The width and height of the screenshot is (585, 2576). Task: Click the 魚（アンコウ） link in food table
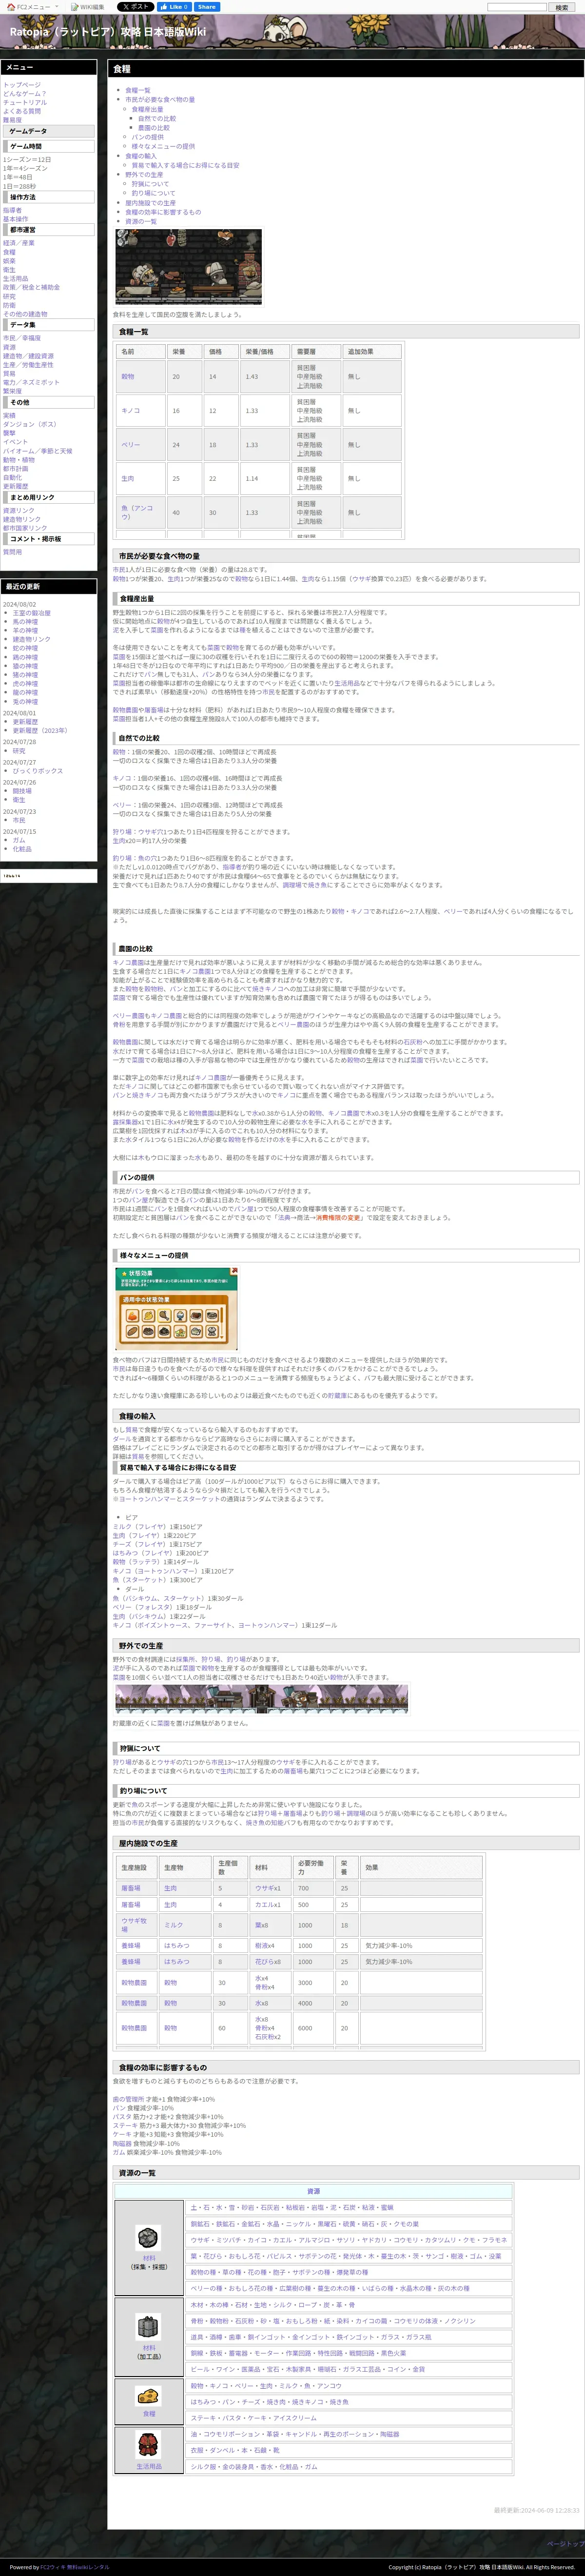137,512
